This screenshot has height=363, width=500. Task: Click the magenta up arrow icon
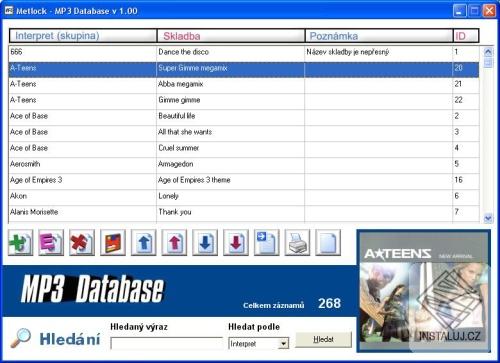point(174,242)
